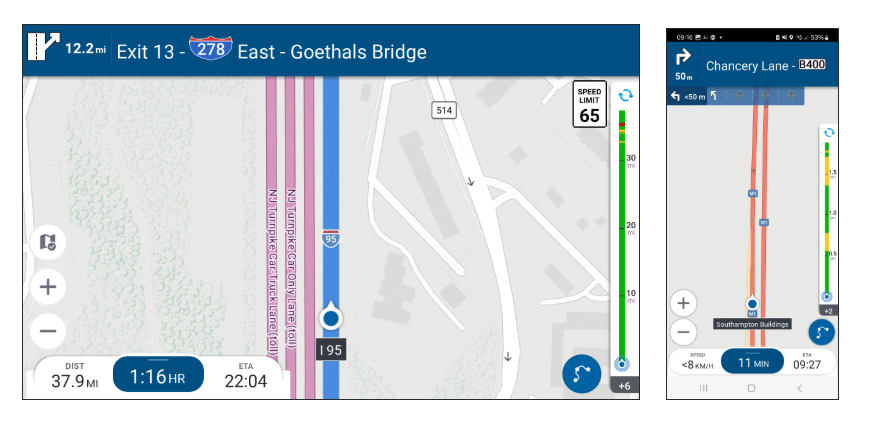Expand the 11 MIN trip time panel
This screenshot has height=429, width=874.
[x=752, y=362]
